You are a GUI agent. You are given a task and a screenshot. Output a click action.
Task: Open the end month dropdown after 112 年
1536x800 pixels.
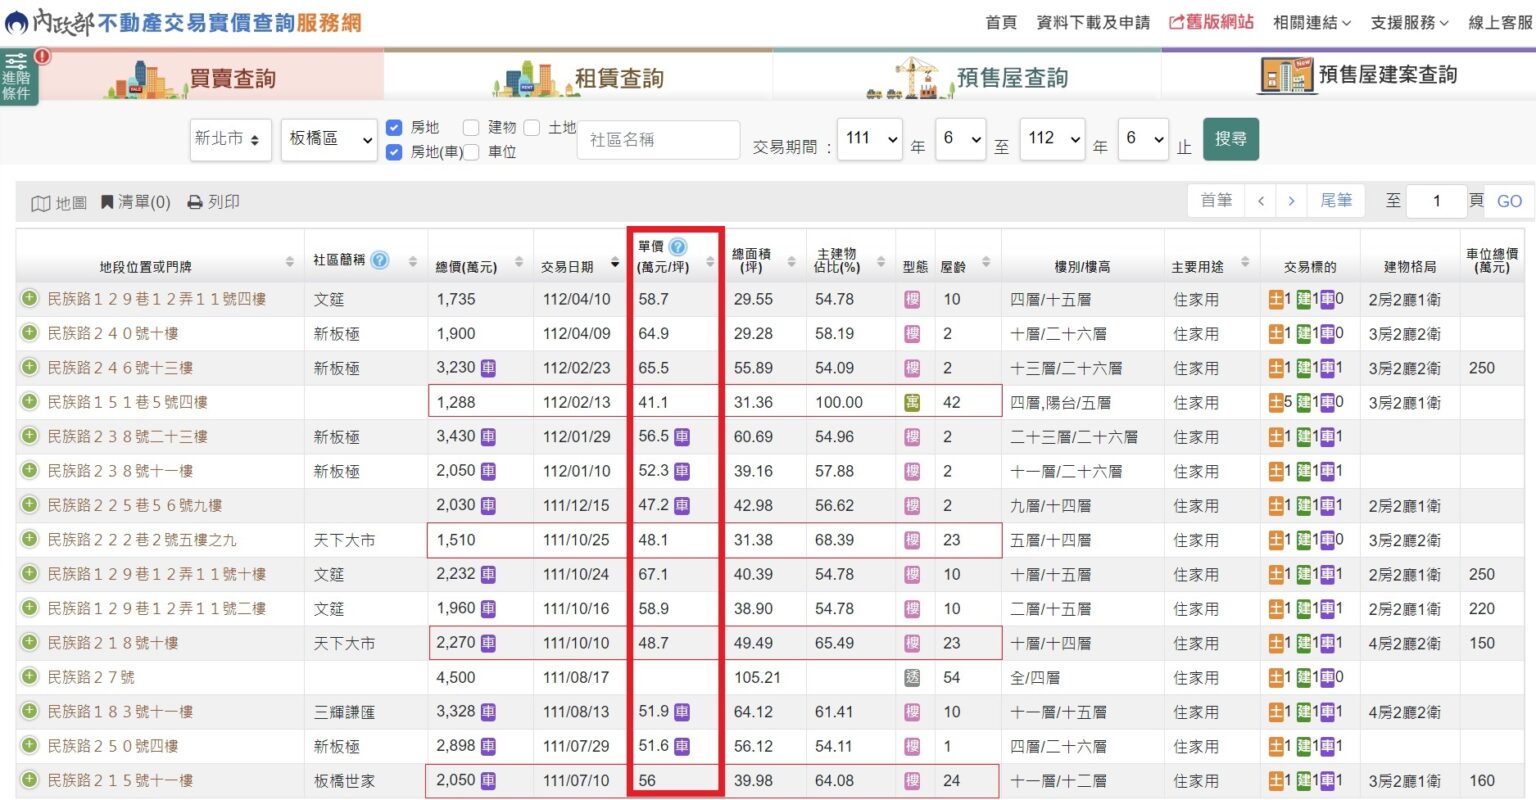point(1143,139)
